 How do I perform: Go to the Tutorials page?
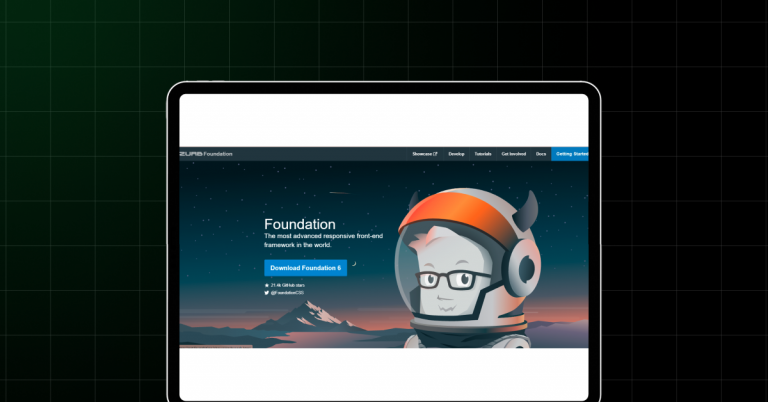(x=483, y=154)
